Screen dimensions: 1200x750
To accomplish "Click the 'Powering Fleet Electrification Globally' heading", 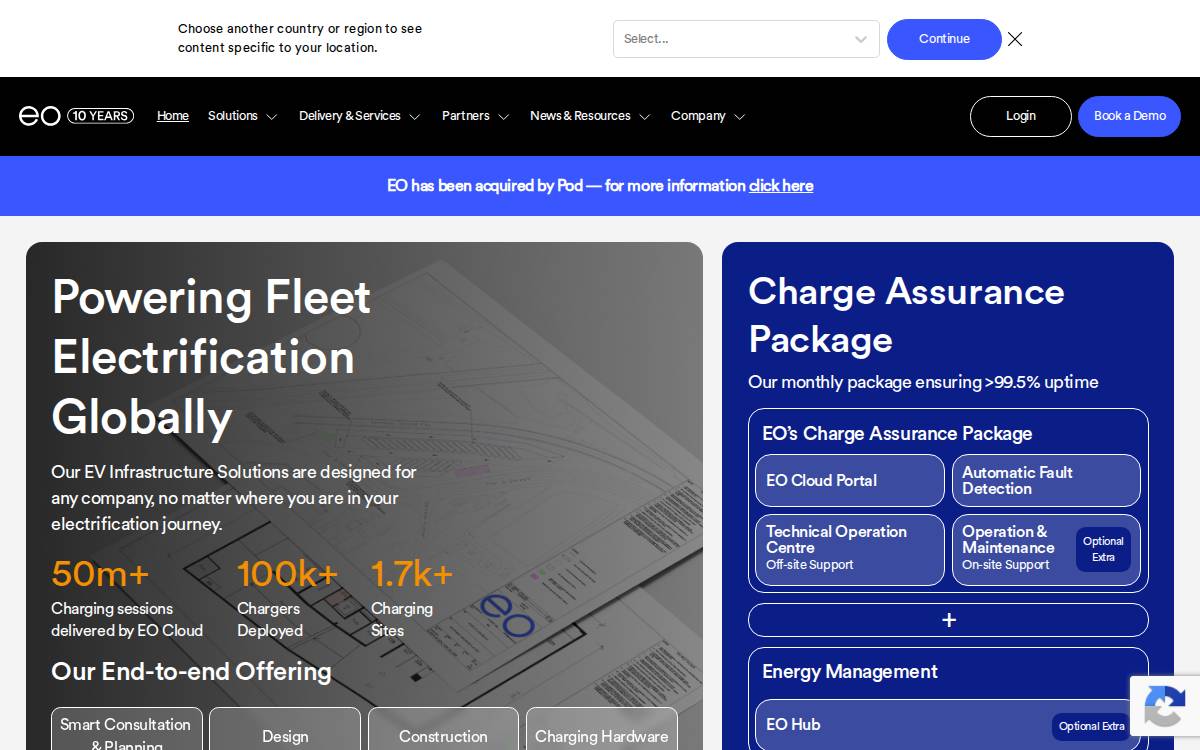I will click(211, 357).
